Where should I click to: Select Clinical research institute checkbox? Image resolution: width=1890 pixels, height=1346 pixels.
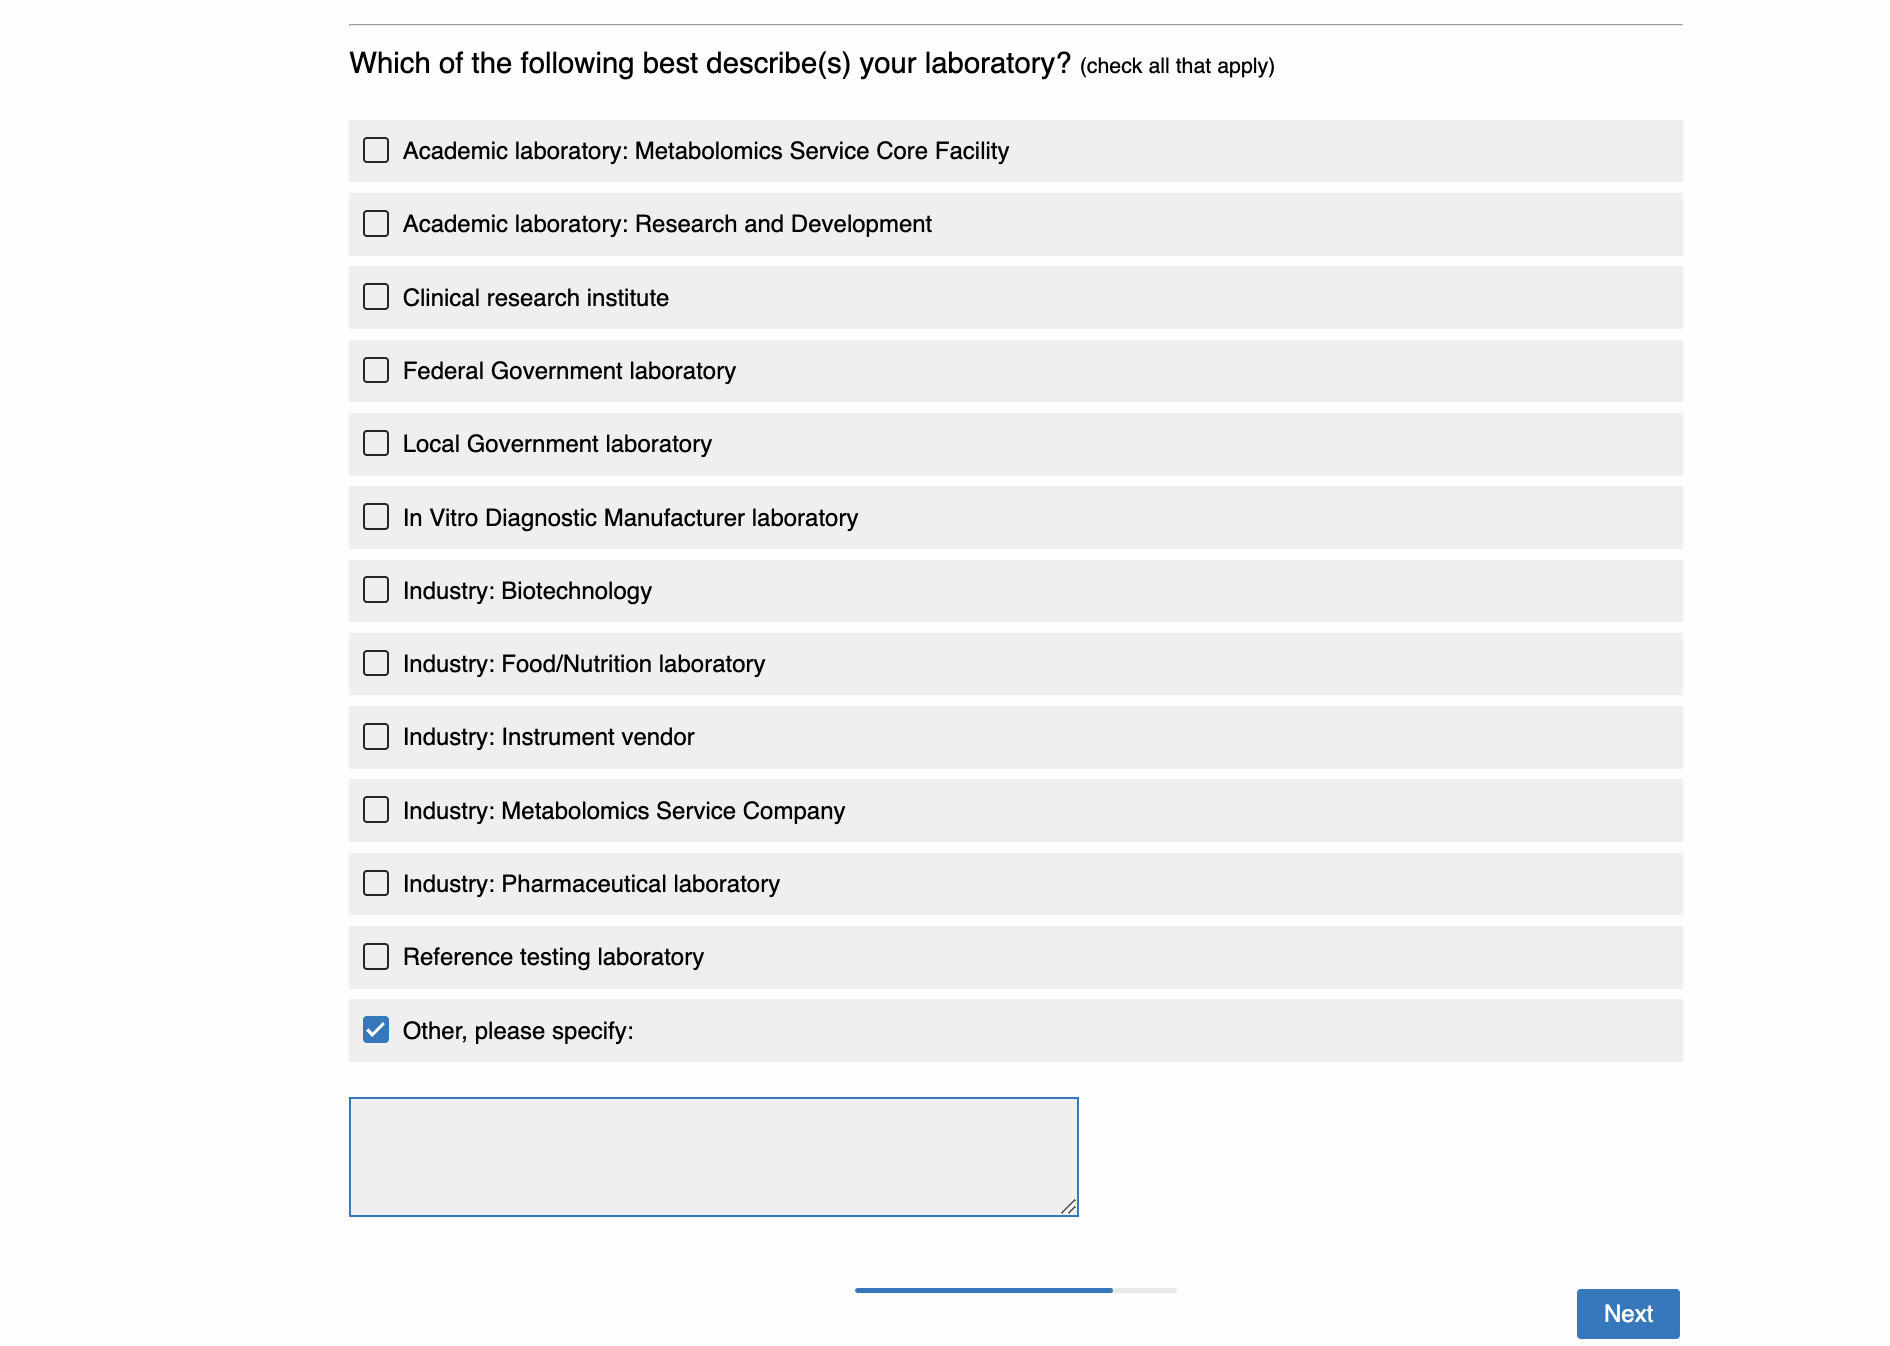376,297
